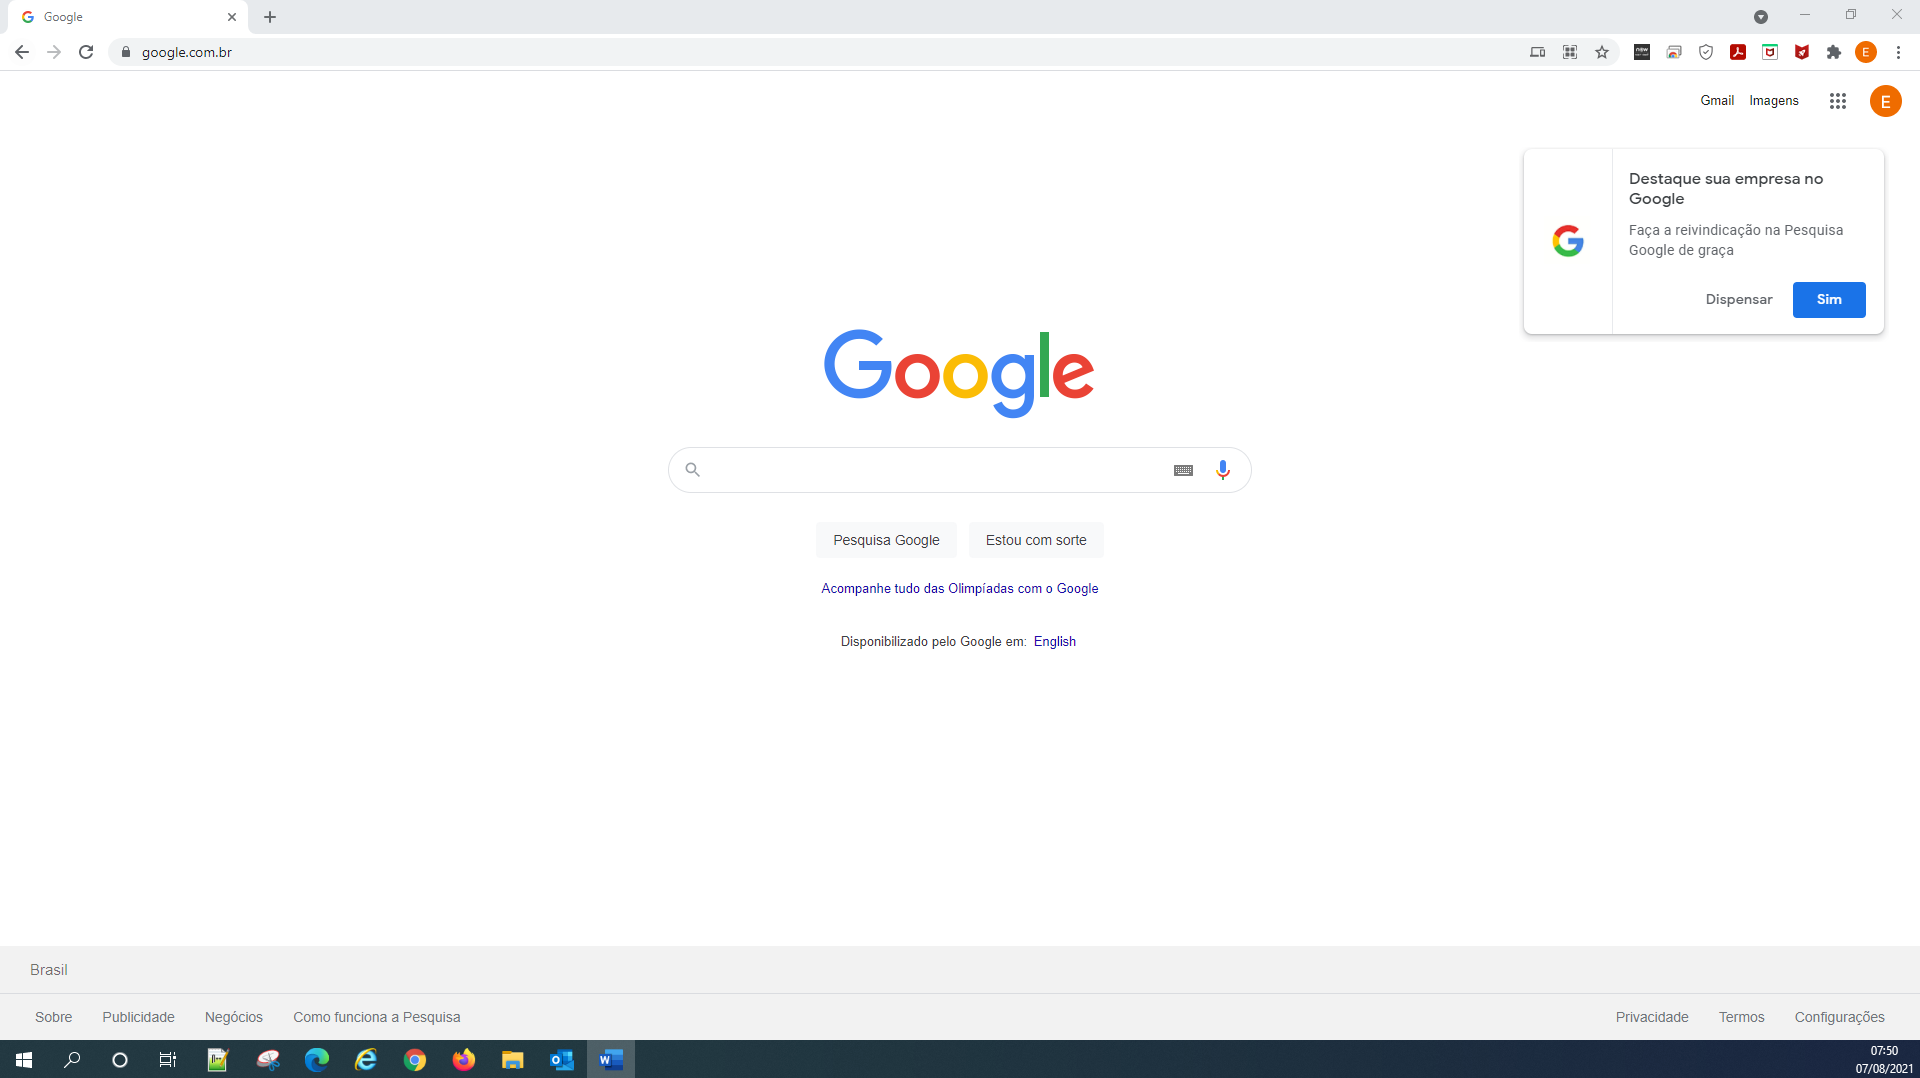The width and height of the screenshot is (1920, 1078).
Task: Open the Google apps grid
Action: pos(1838,101)
